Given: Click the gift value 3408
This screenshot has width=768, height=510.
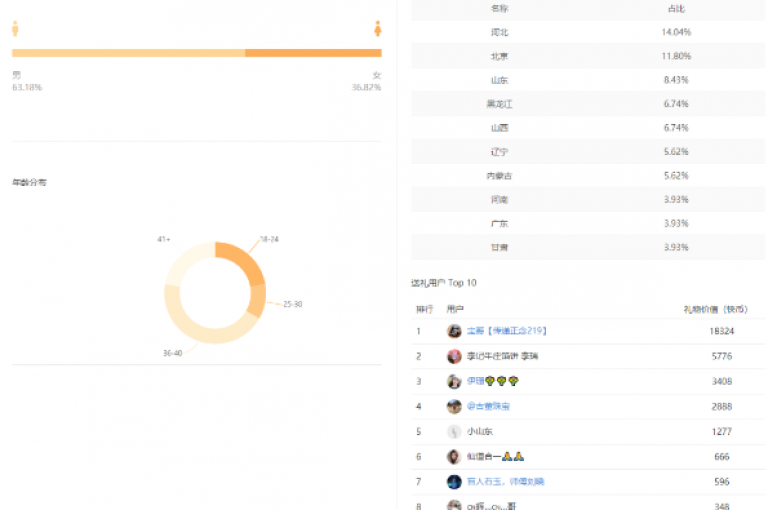Looking at the screenshot, I should coord(722,381).
